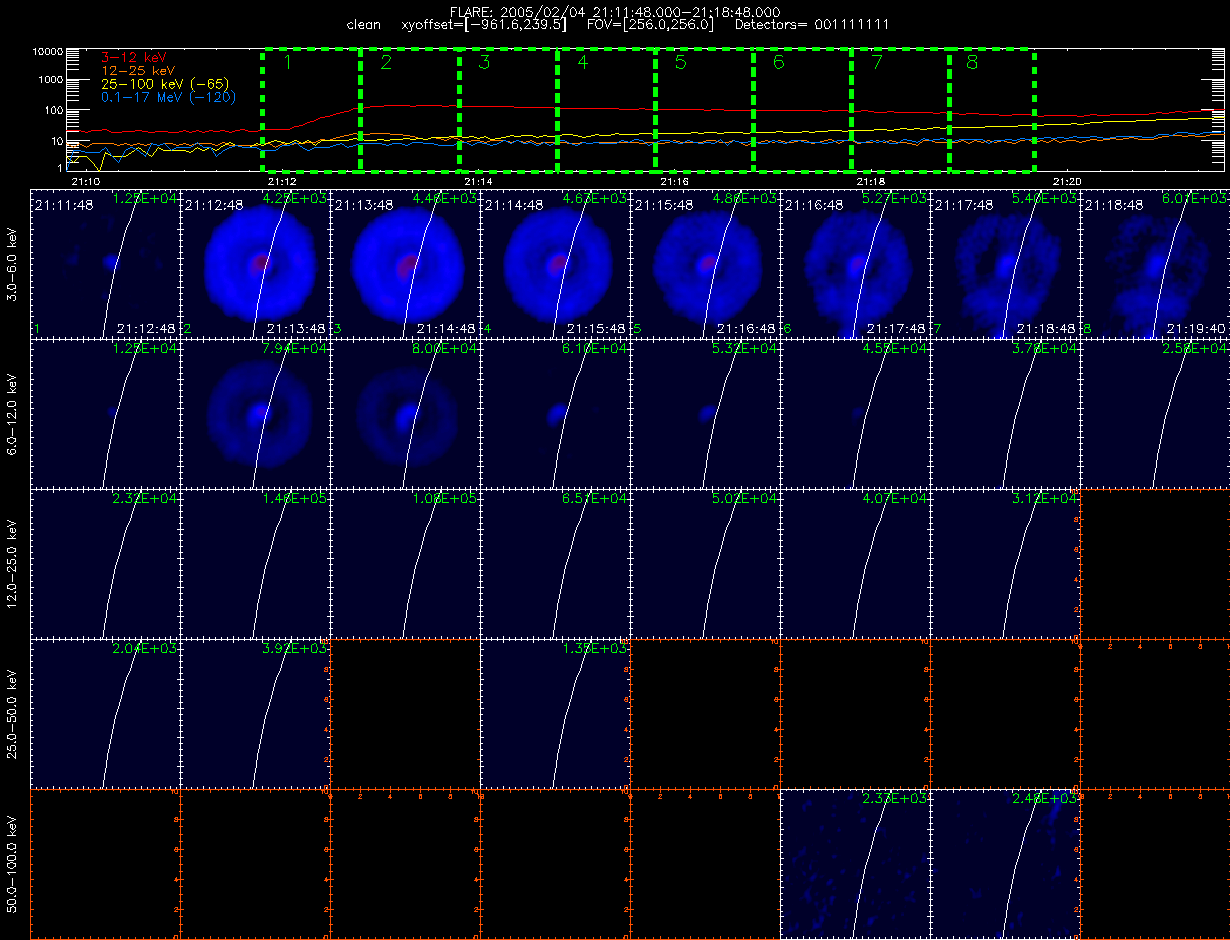This screenshot has width=1230, height=940.
Task: Click the 21:13:48 start time label
Action: (364, 204)
